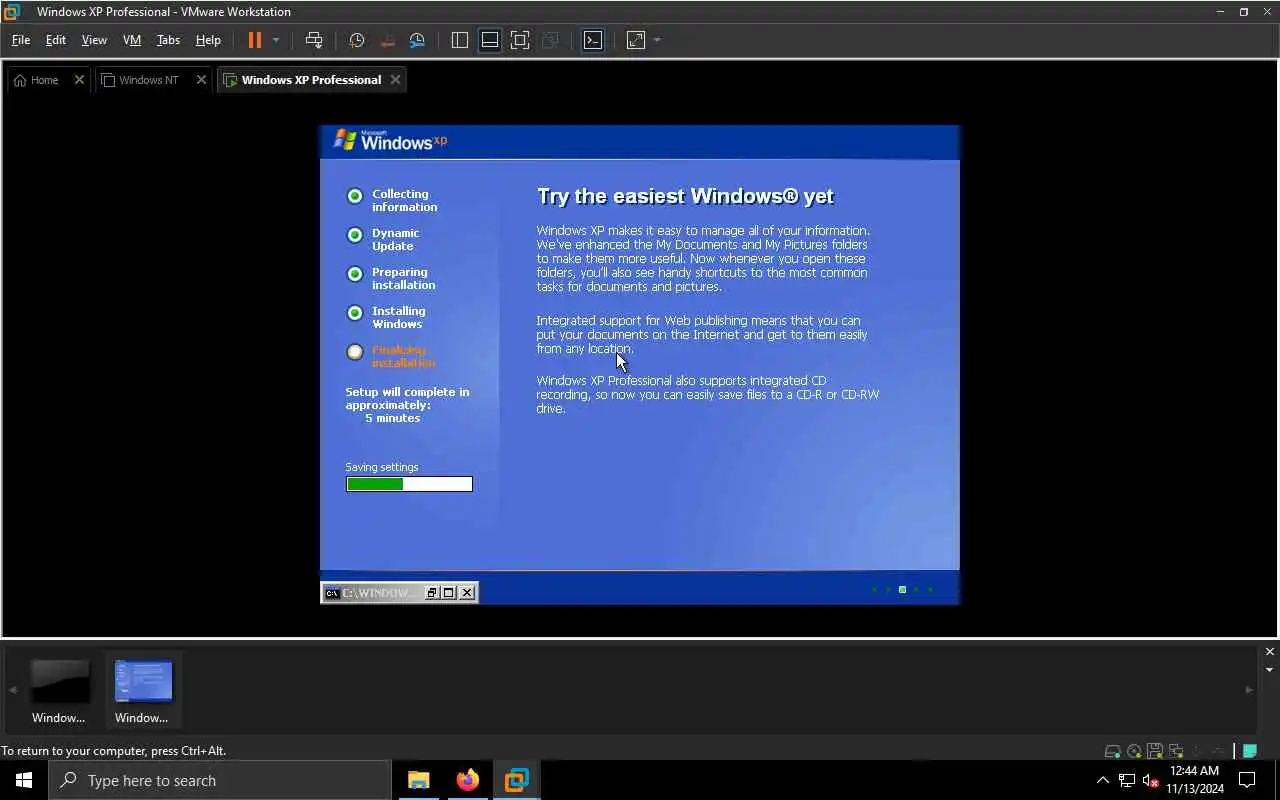Close the thumbnail bar
Screen dimensions: 1280x800
1270,652
